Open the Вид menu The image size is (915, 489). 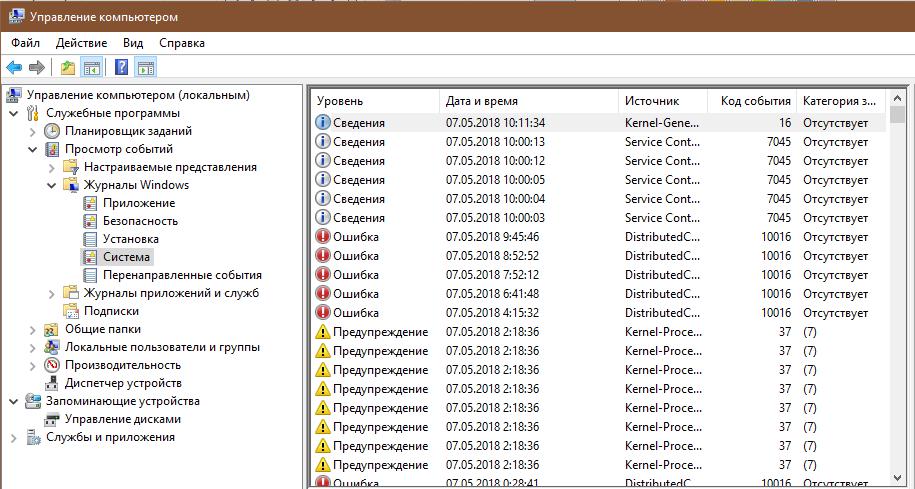coord(133,43)
